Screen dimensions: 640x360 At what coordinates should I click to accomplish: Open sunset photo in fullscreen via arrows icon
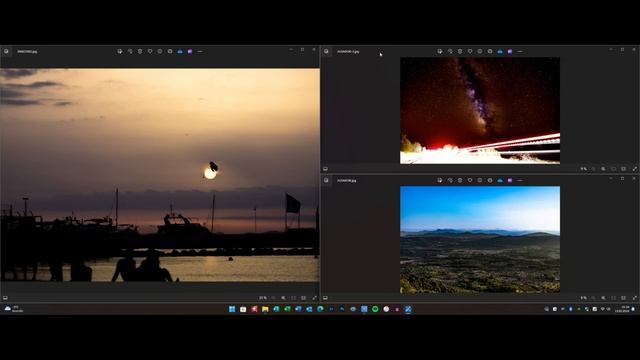[x=315, y=298]
